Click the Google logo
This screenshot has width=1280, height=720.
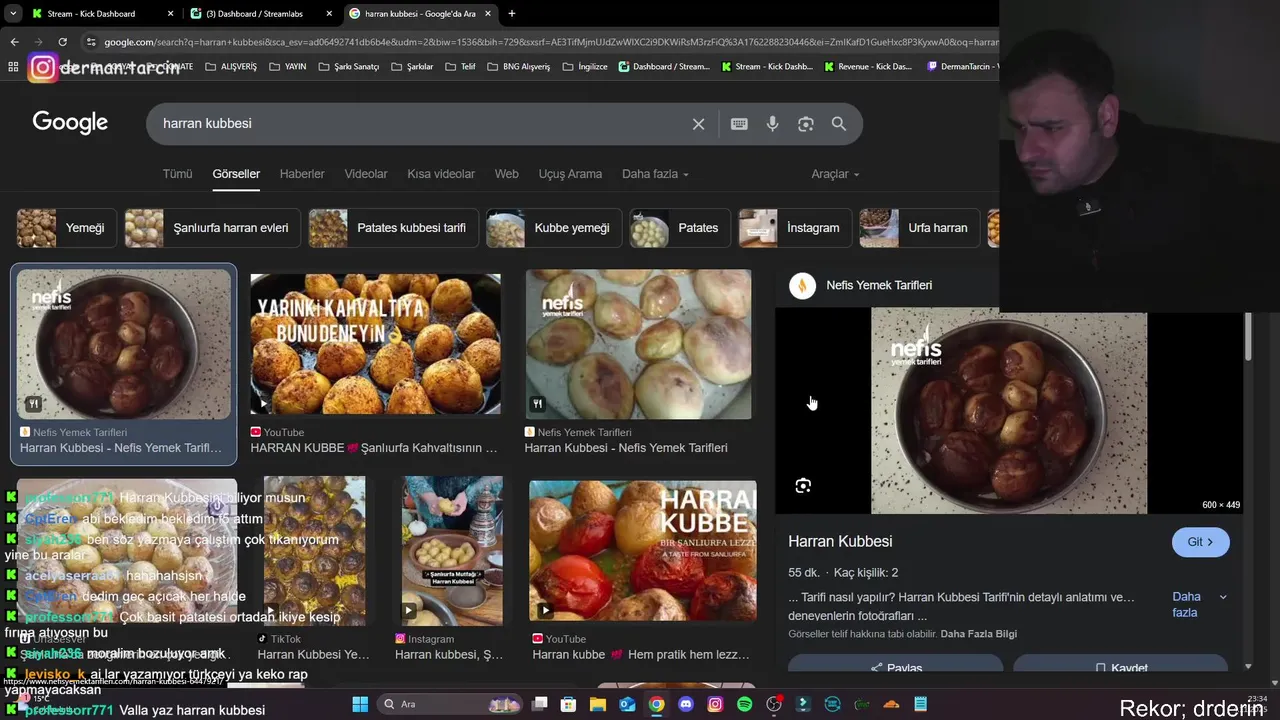[70, 122]
